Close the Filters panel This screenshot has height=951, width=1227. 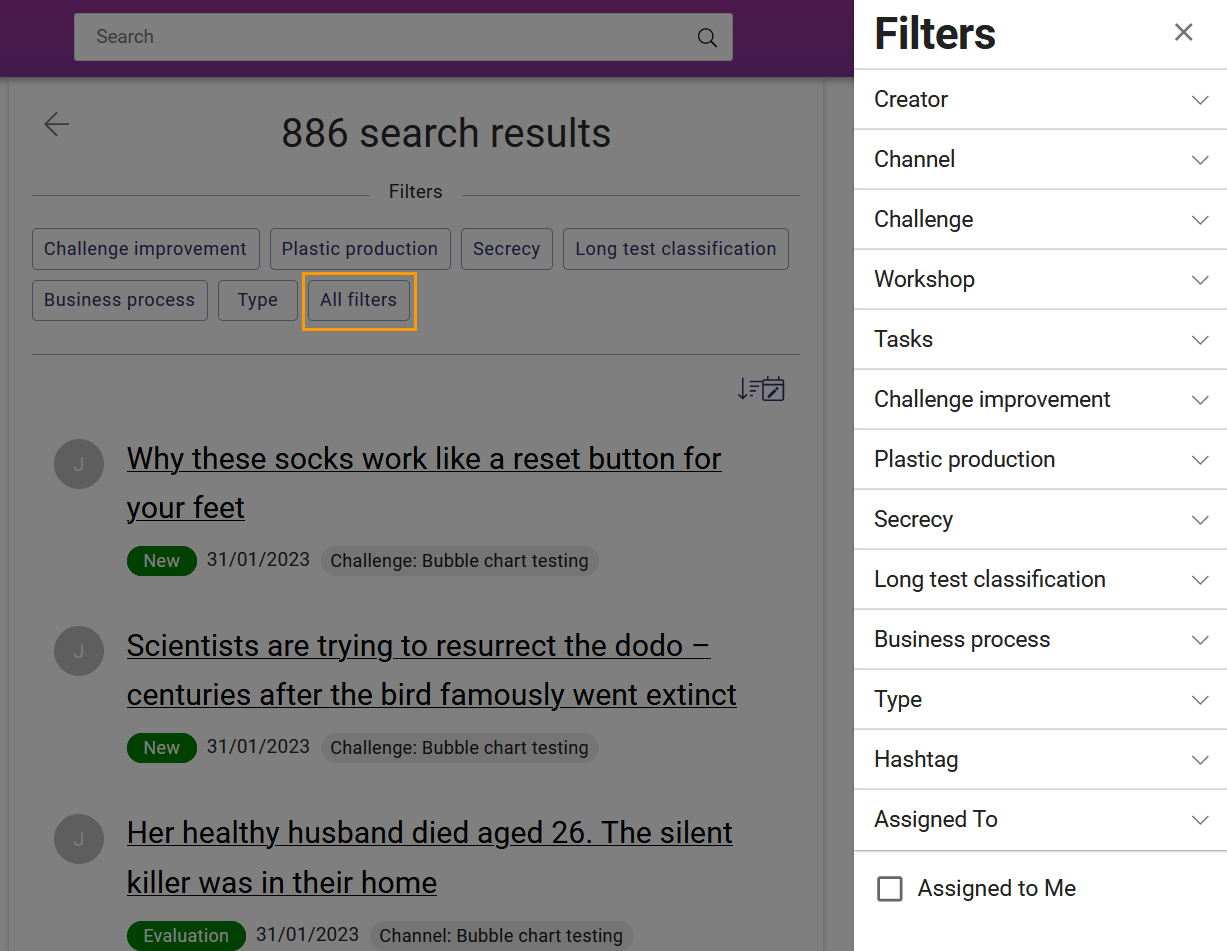tap(1184, 32)
